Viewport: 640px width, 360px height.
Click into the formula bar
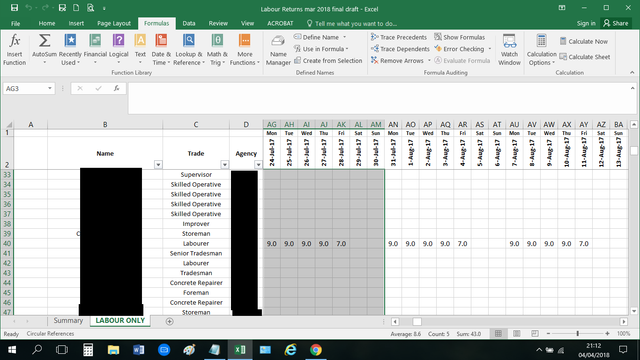(x=380, y=98)
